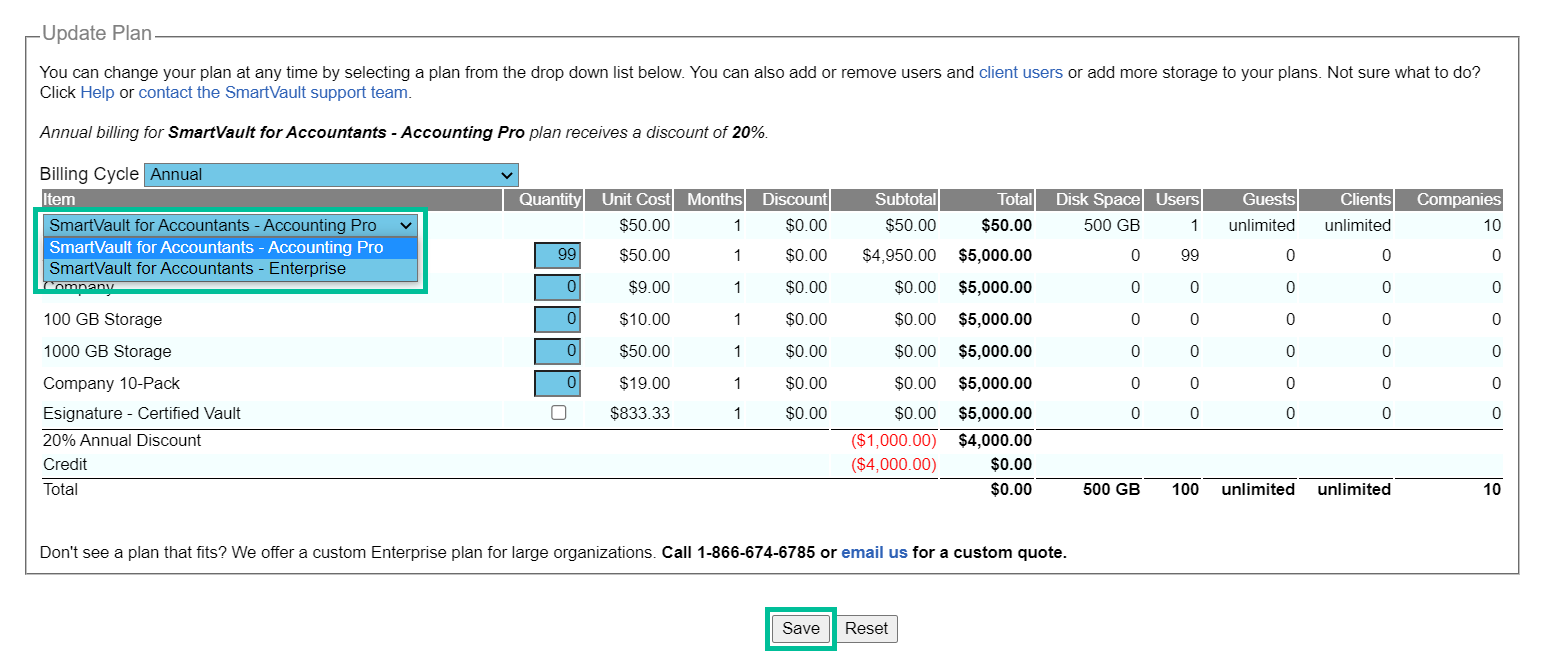Viewport: 1541px width, 660px height.
Task: Select the Esignature - Certified Vault label
Action: click(x=142, y=413)
